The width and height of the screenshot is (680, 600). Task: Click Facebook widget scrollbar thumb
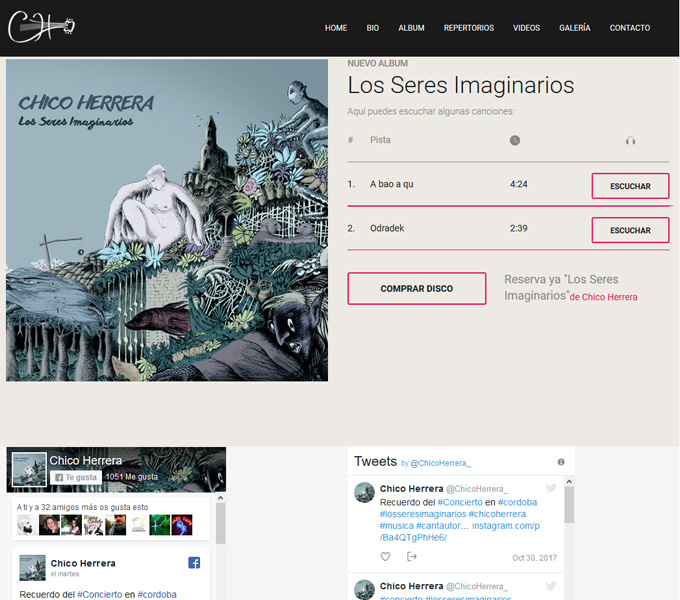pyautogui.click(x=220, y=523)
